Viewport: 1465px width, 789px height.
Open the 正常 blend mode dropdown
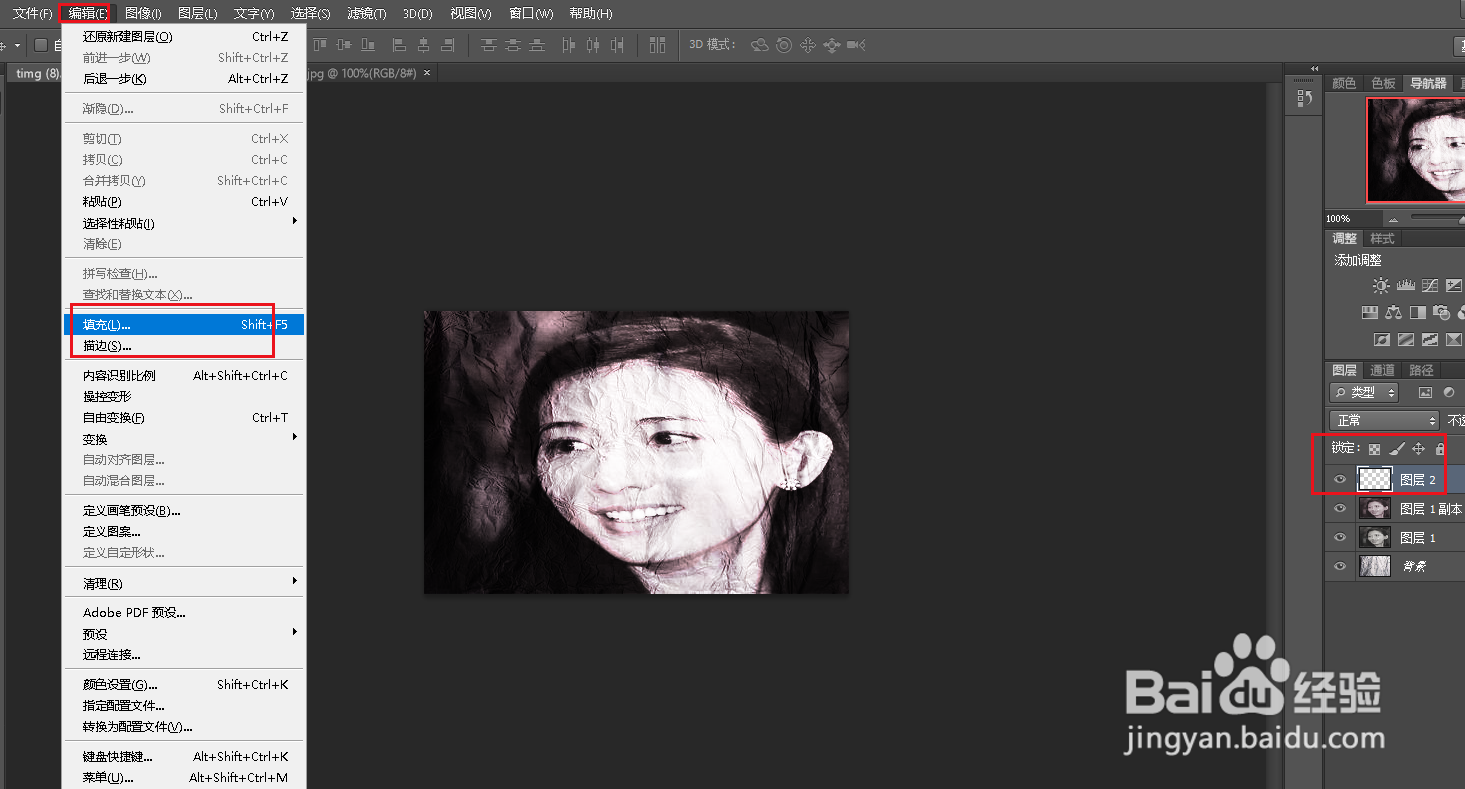(x=1383, y=421)
